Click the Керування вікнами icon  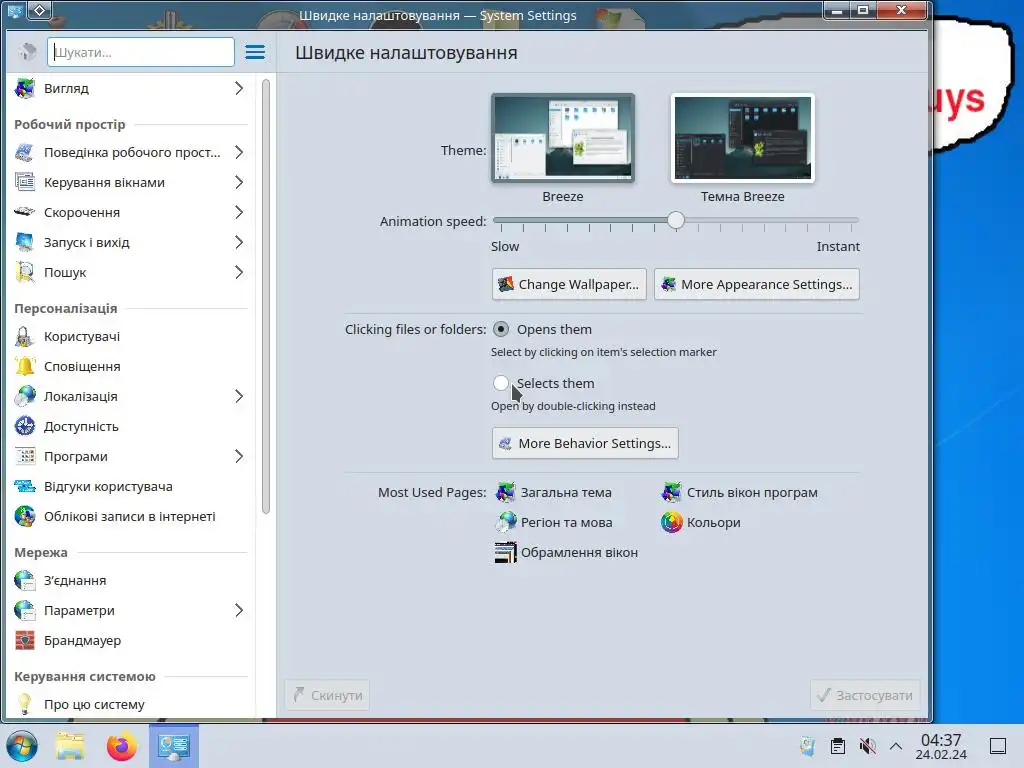[x=25, y=182]
